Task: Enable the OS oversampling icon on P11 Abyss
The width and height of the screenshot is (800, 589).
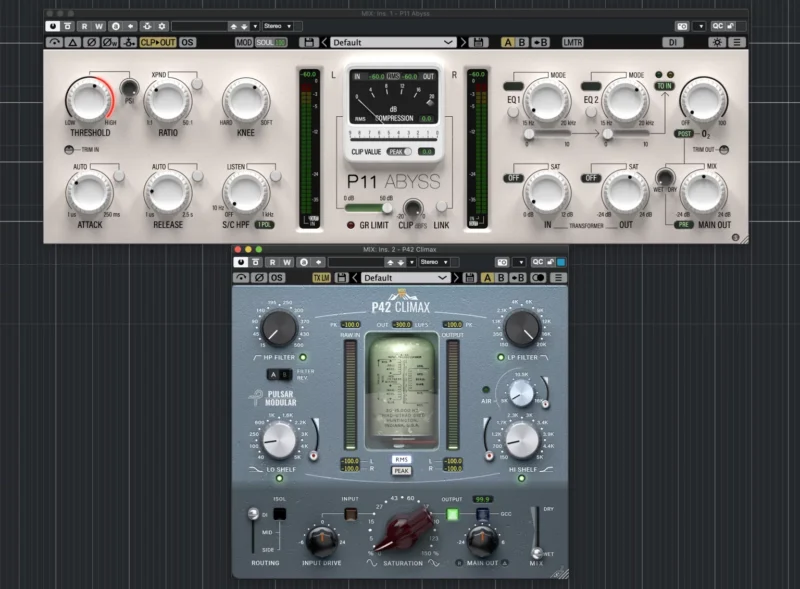Action: click(185, 43)
